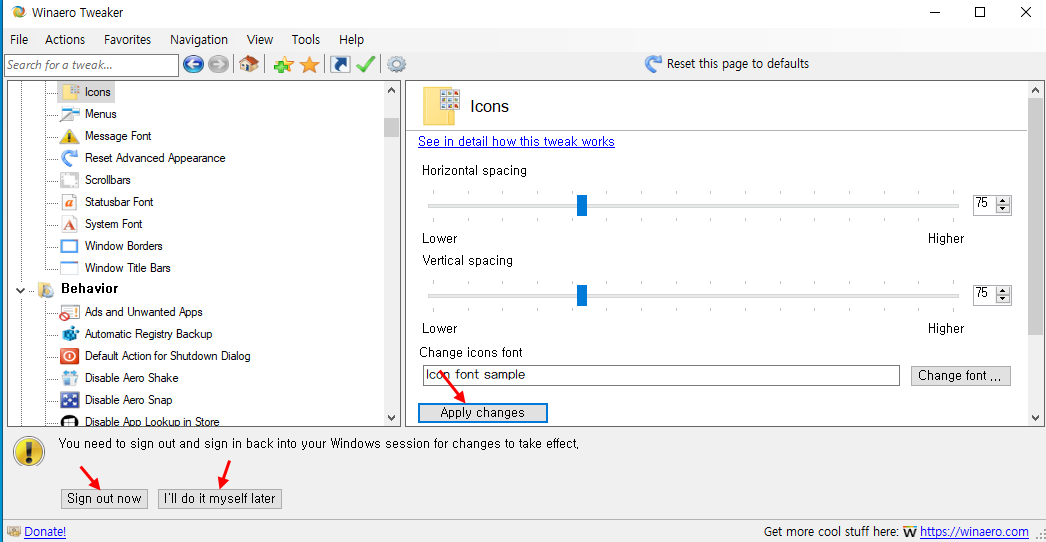Click the blue Back navigation arrow

click(x=193, y=65)
